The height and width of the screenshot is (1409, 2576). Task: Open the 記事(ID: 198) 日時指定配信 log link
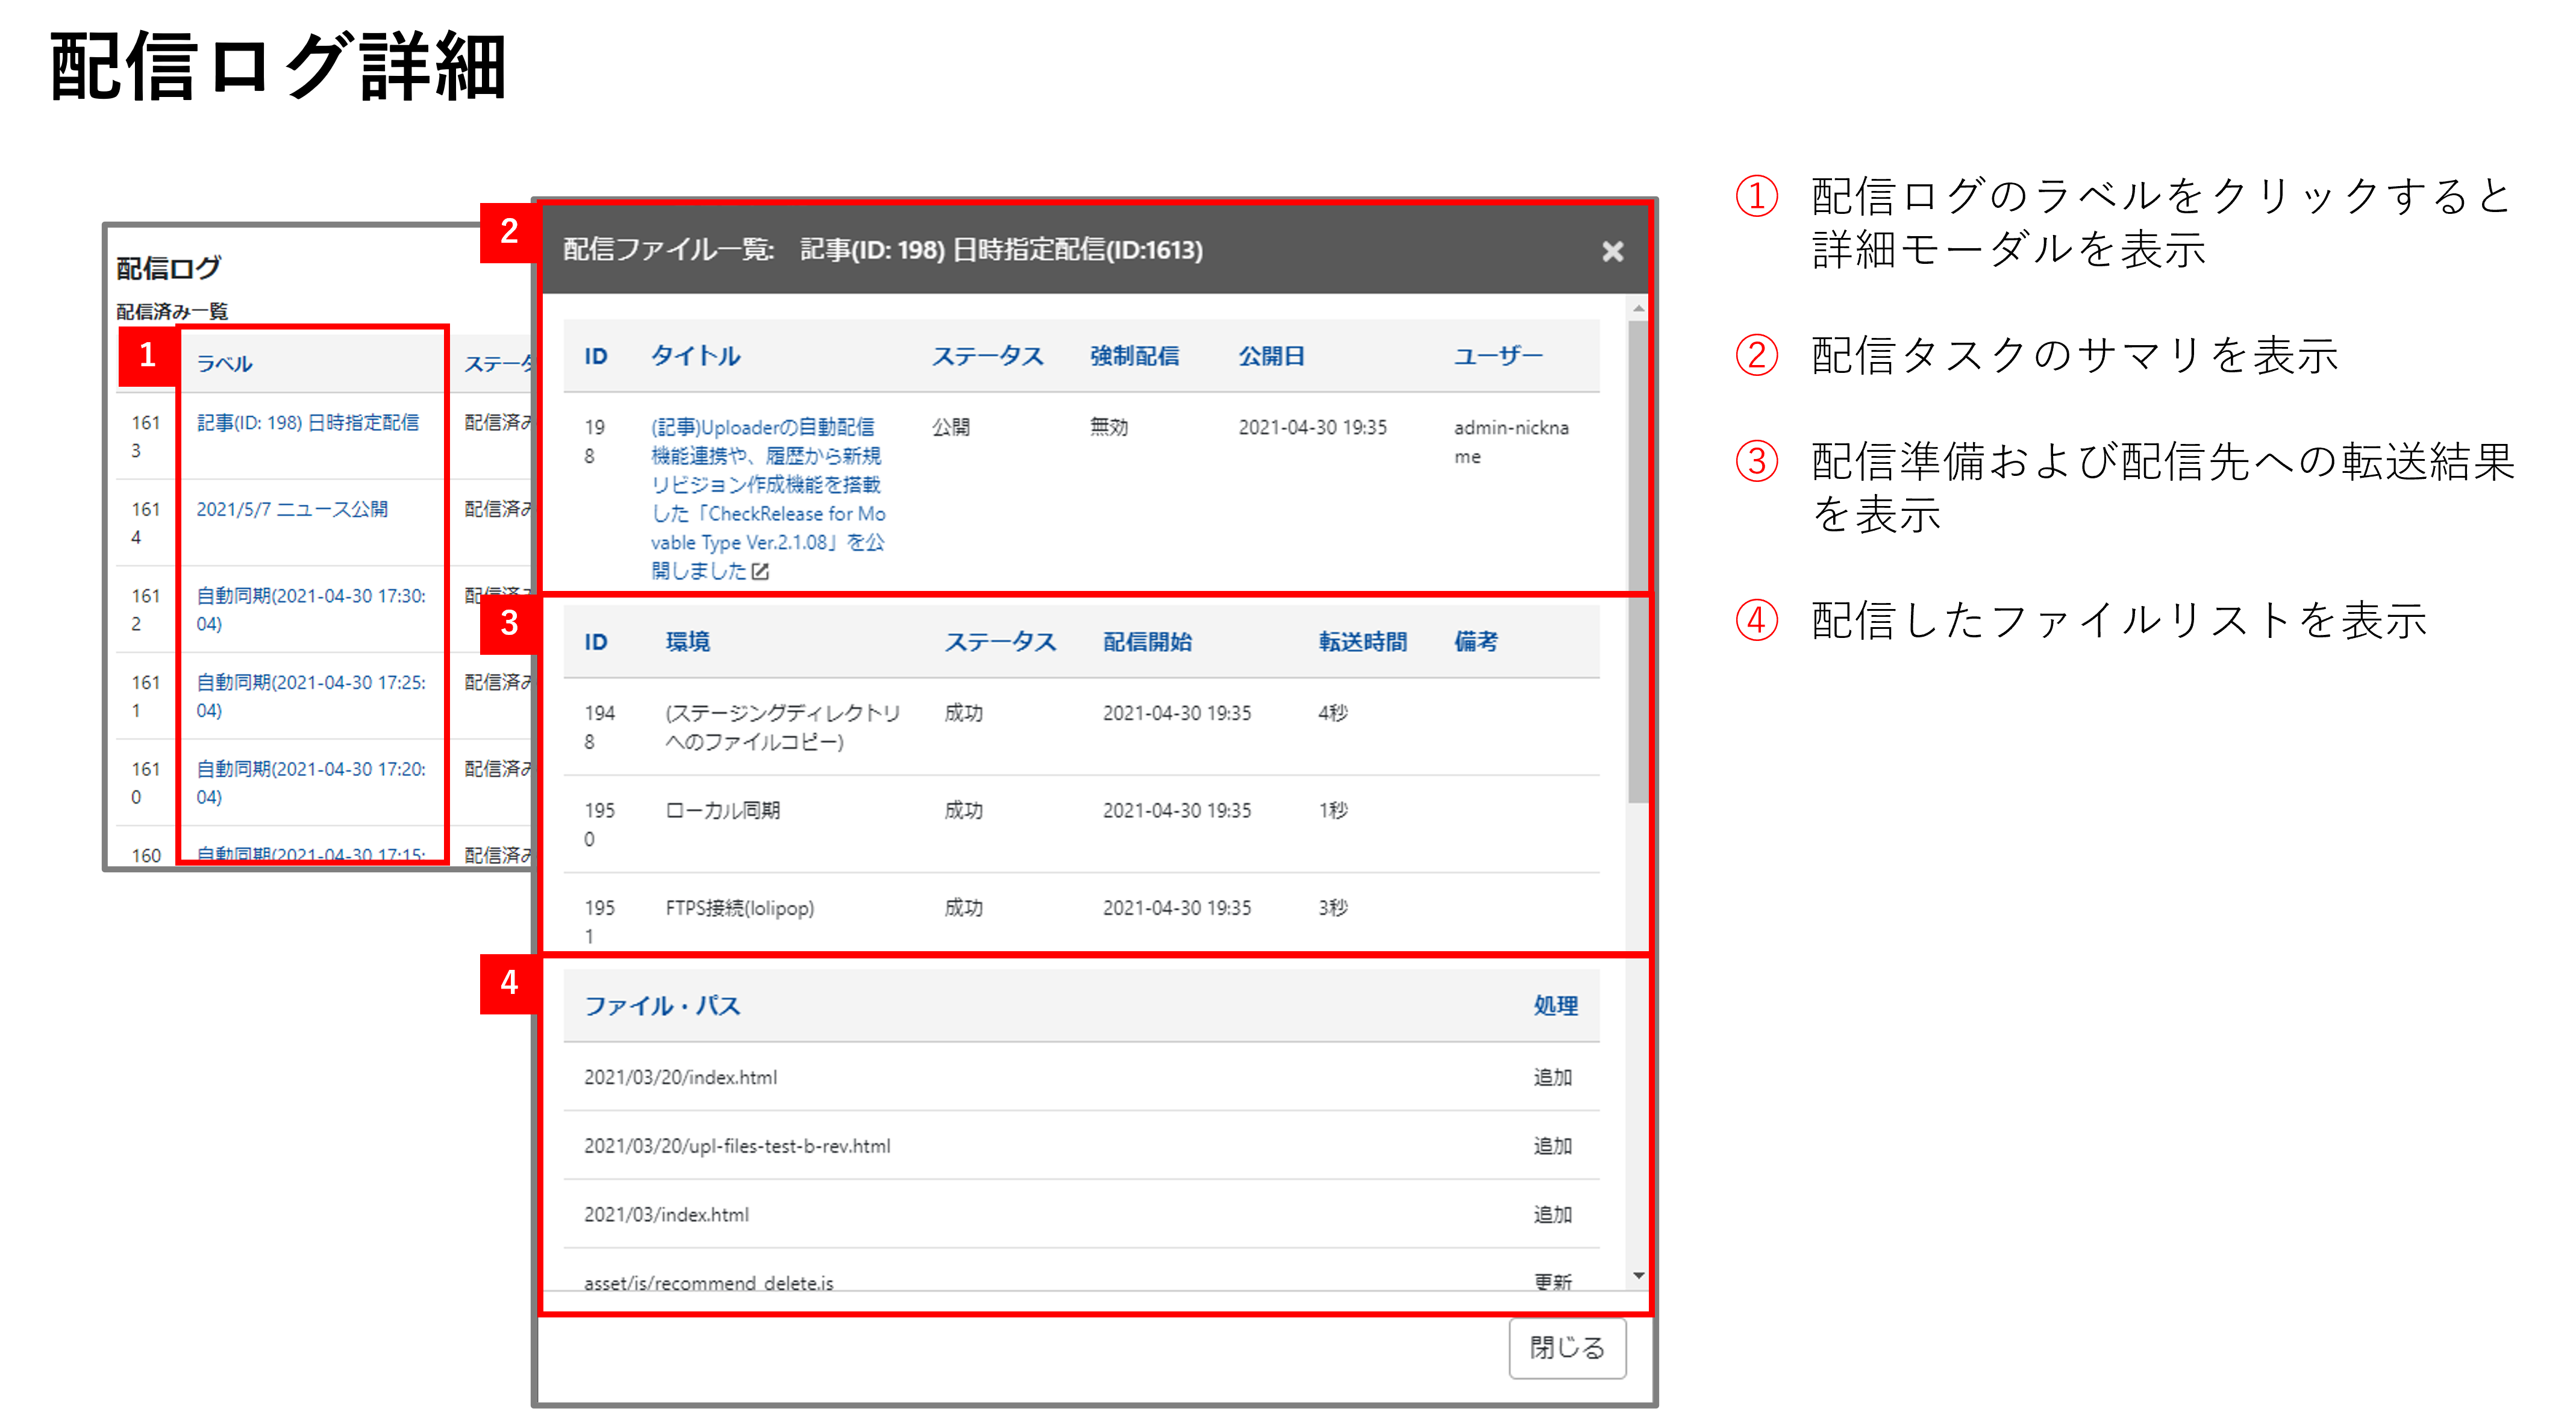[x=307, y=423]
